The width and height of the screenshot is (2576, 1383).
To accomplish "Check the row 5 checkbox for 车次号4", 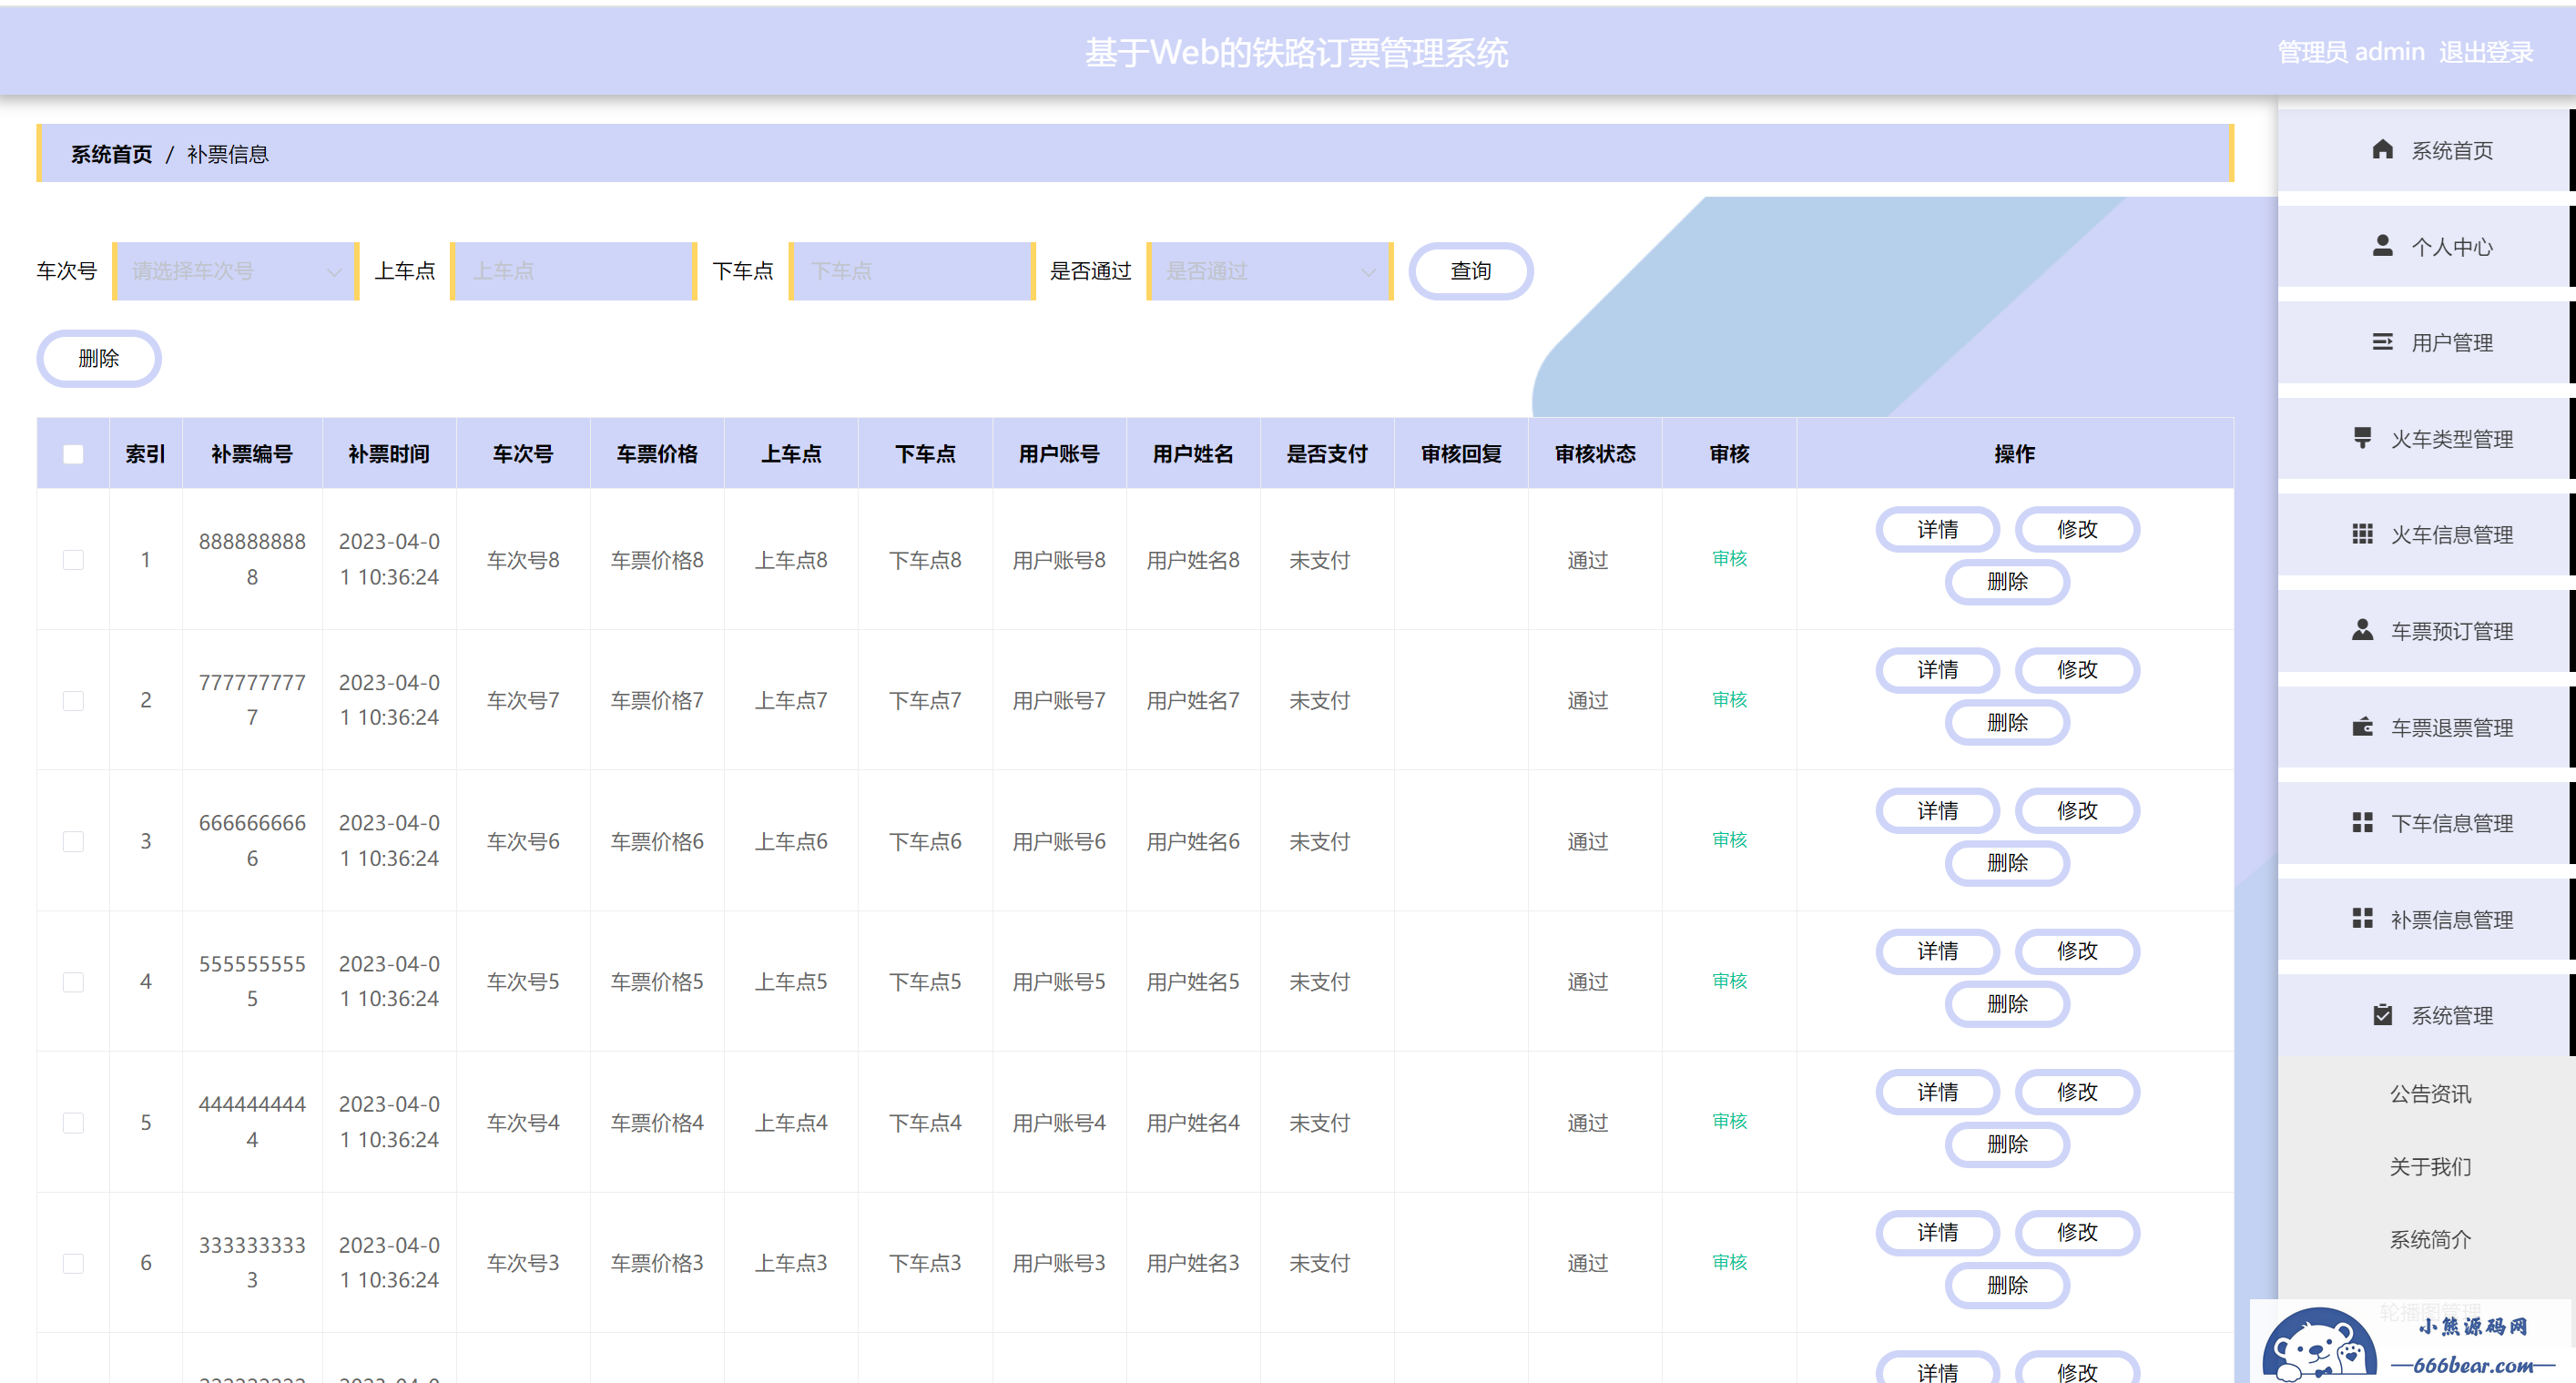I will [73, 1123].
